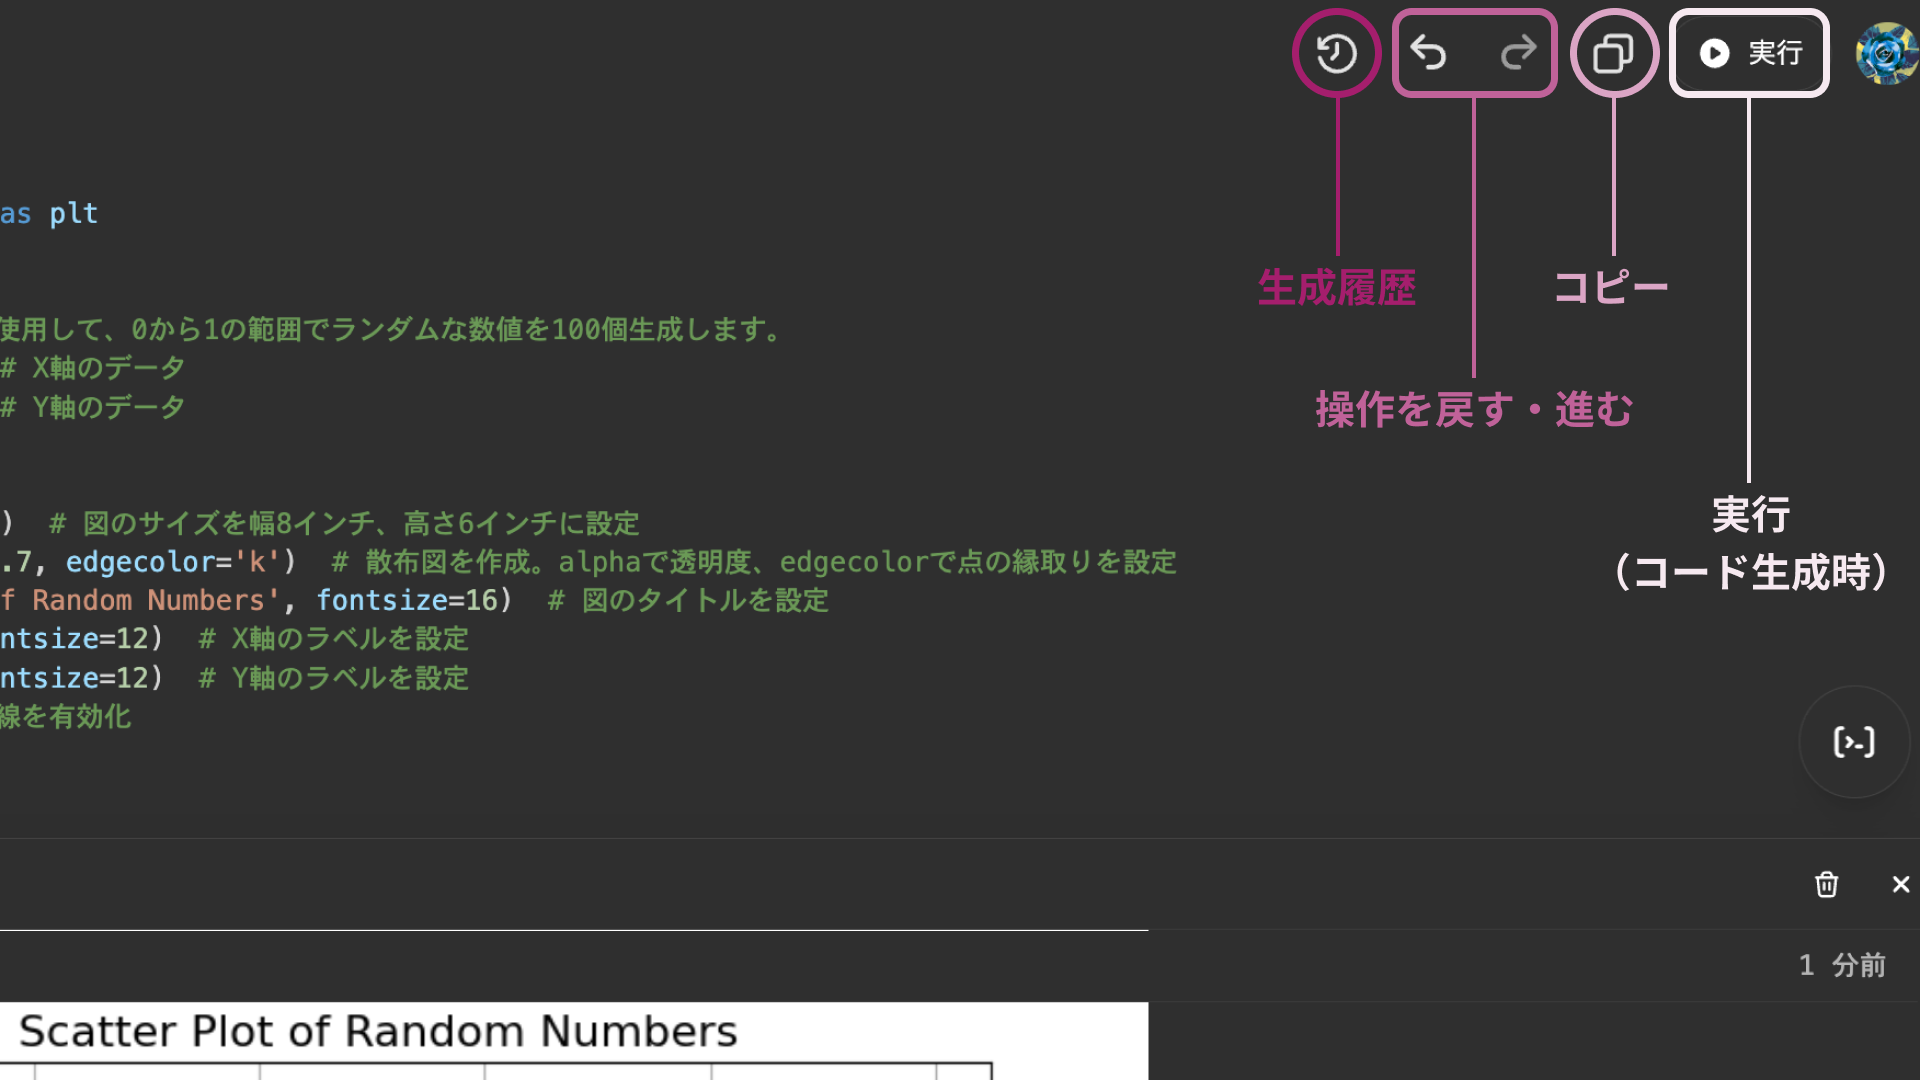Open the round console toggle button

[x=1854, y=742]
